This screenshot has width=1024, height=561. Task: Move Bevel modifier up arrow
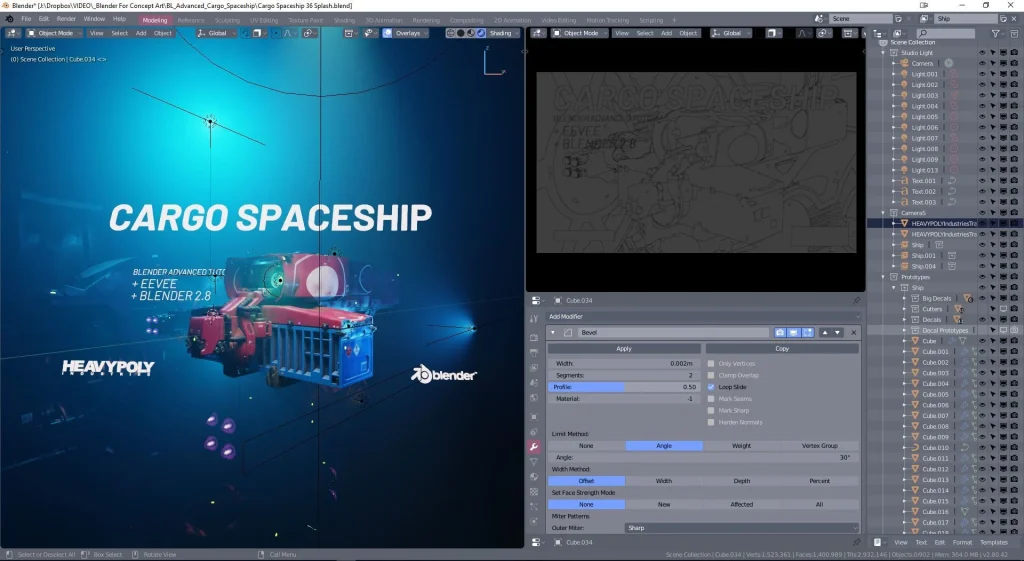tap(825, 332)
